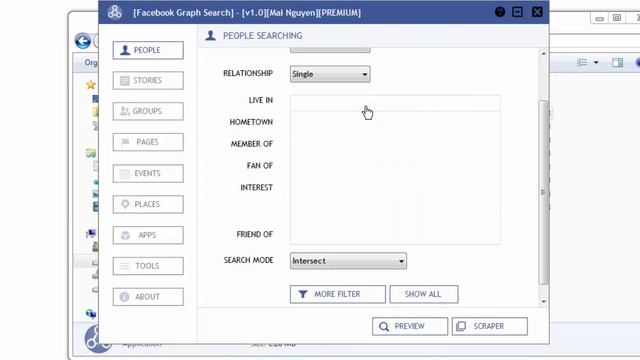Close the Facebook Graph Search window

tap(537, 12)
